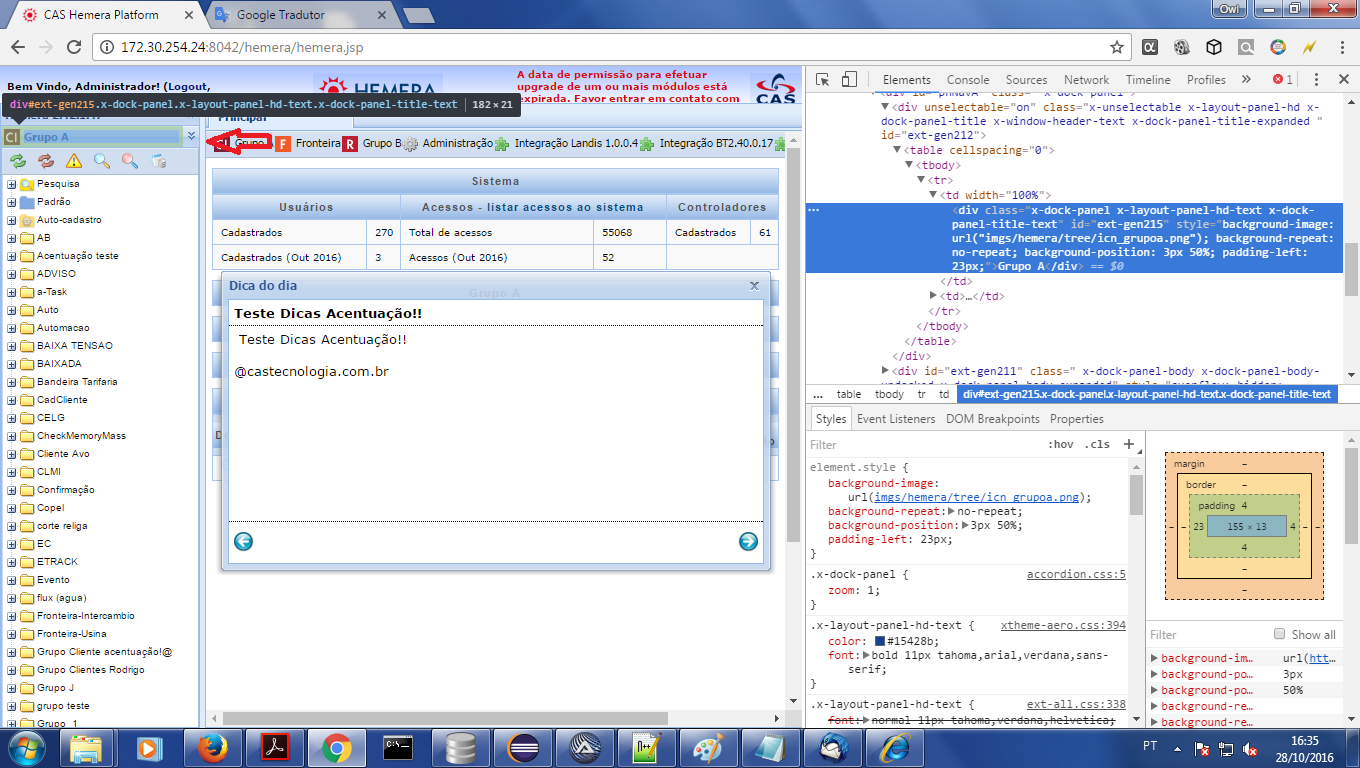The image size is (1360, 768).
Task: Expand the Copel folder node
Action: pyautogui.click(x=11, y=508)
